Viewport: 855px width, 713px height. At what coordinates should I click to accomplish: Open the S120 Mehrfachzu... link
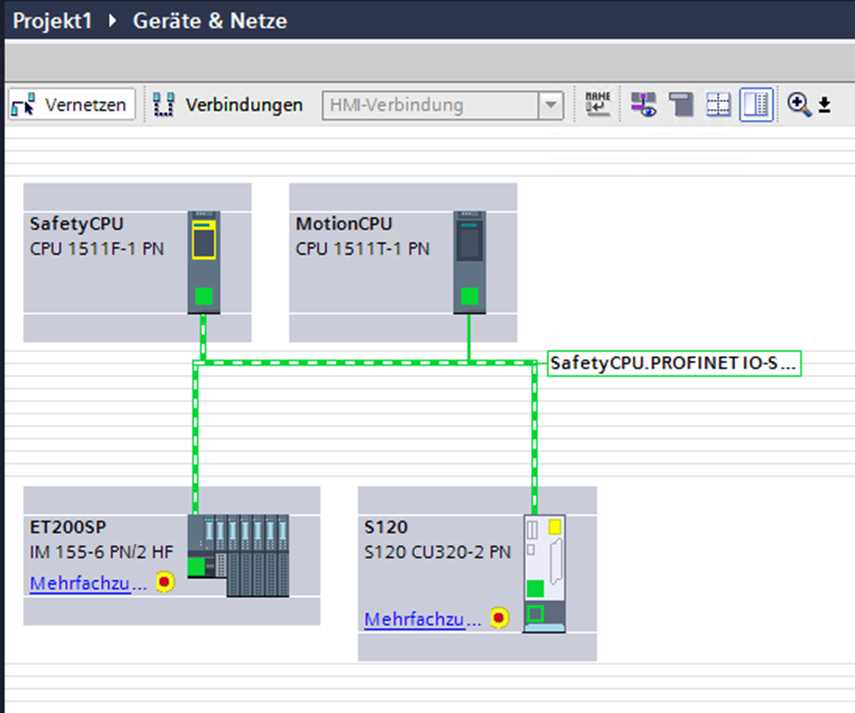tap(423, 619)
